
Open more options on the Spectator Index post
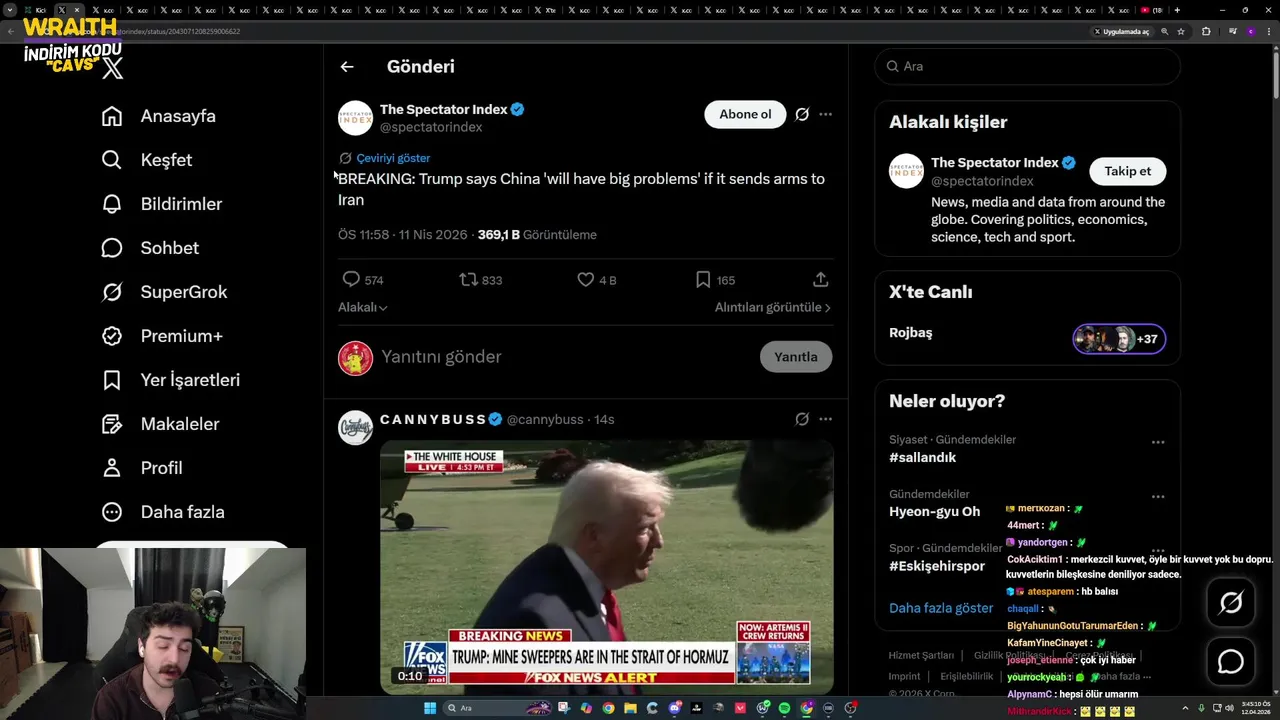tap(825, 114)
